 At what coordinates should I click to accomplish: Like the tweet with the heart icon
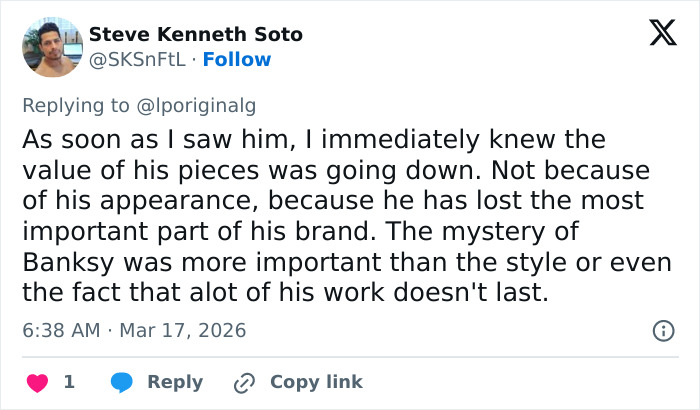click(x=37, y=382)
